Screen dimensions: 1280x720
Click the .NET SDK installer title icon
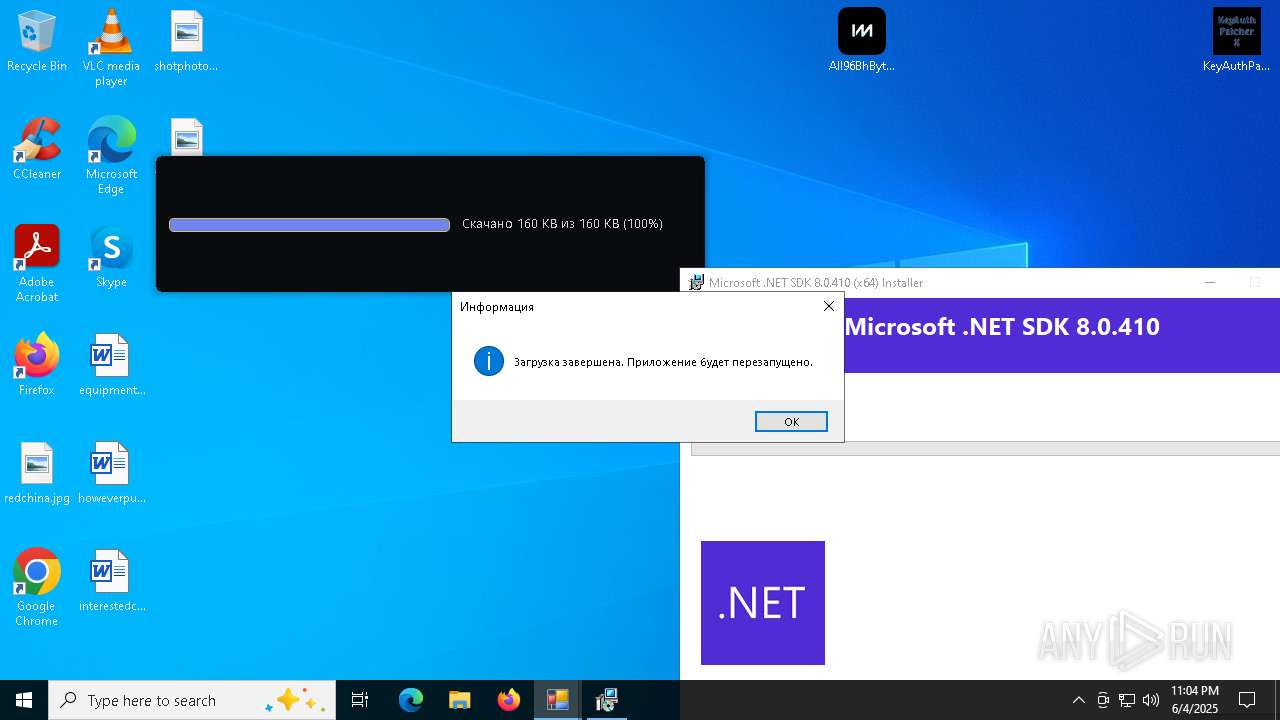[x=697, y=283]
